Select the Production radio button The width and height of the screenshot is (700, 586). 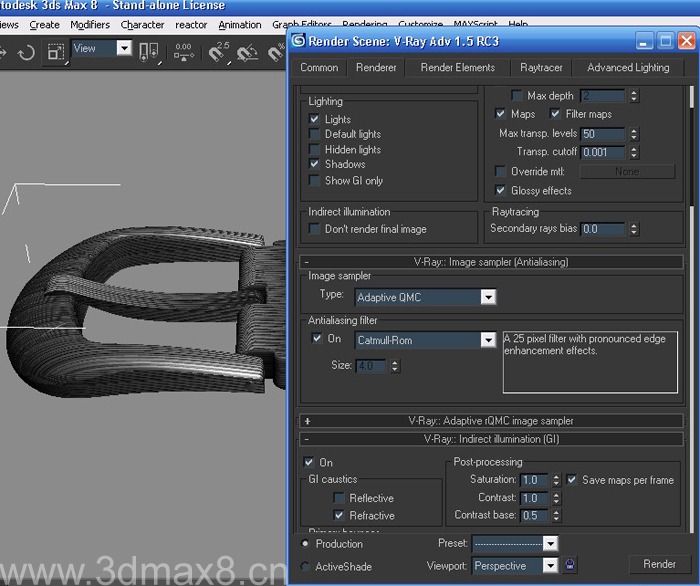coord(305,544)
